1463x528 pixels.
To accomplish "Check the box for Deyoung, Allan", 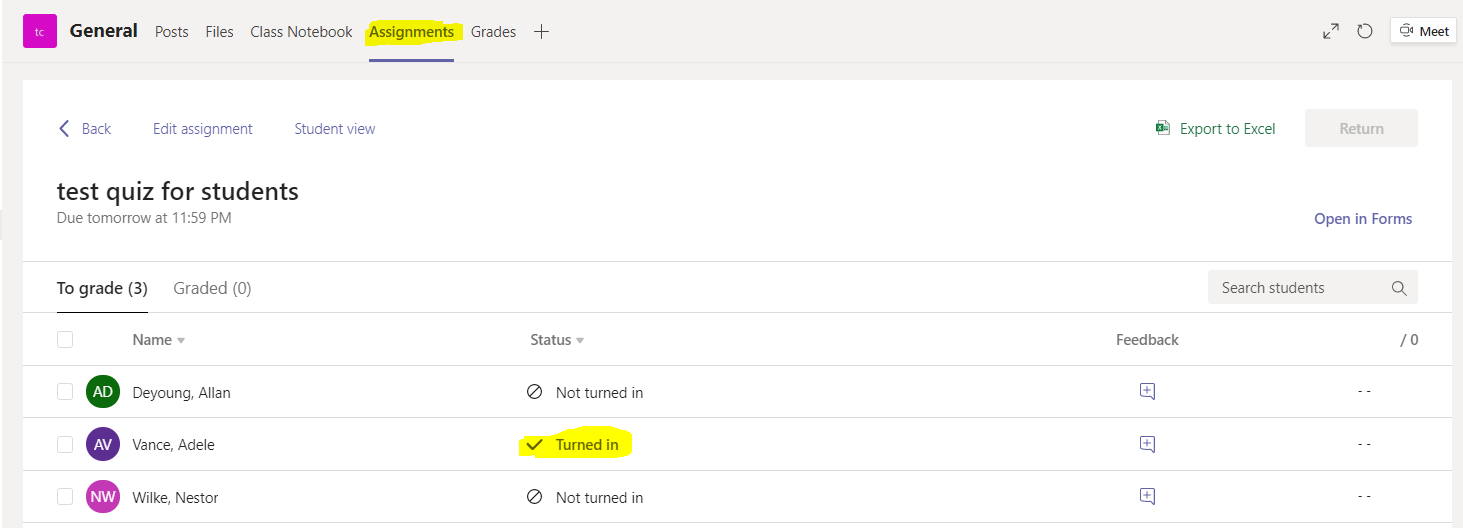I will click(65, 392).
